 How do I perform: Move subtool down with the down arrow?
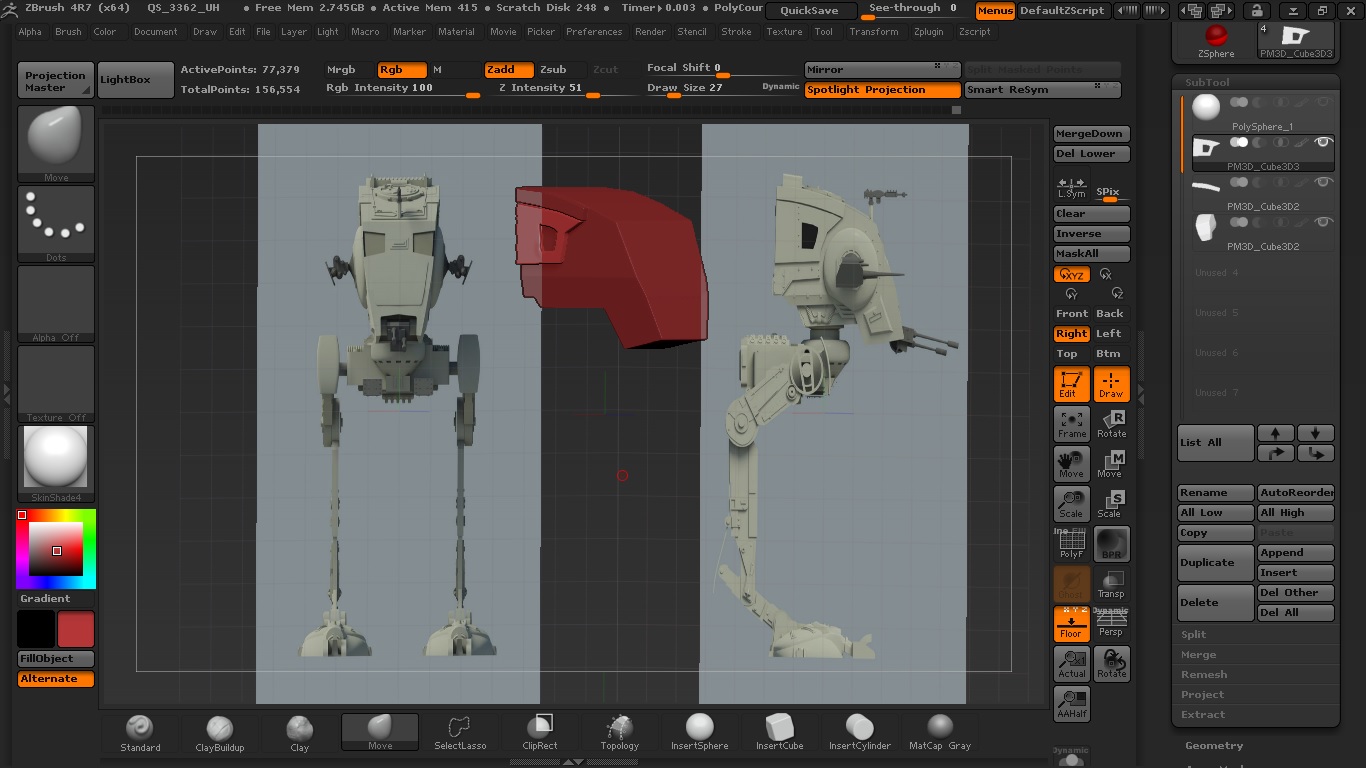(x=1316, y=433)
